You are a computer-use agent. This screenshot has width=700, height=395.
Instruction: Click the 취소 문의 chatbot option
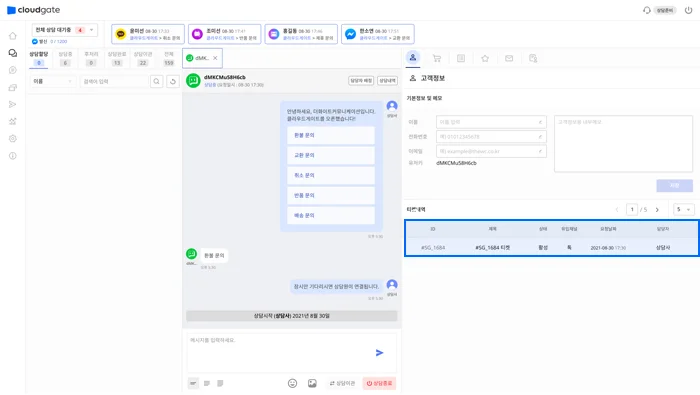tap(331, 175)
